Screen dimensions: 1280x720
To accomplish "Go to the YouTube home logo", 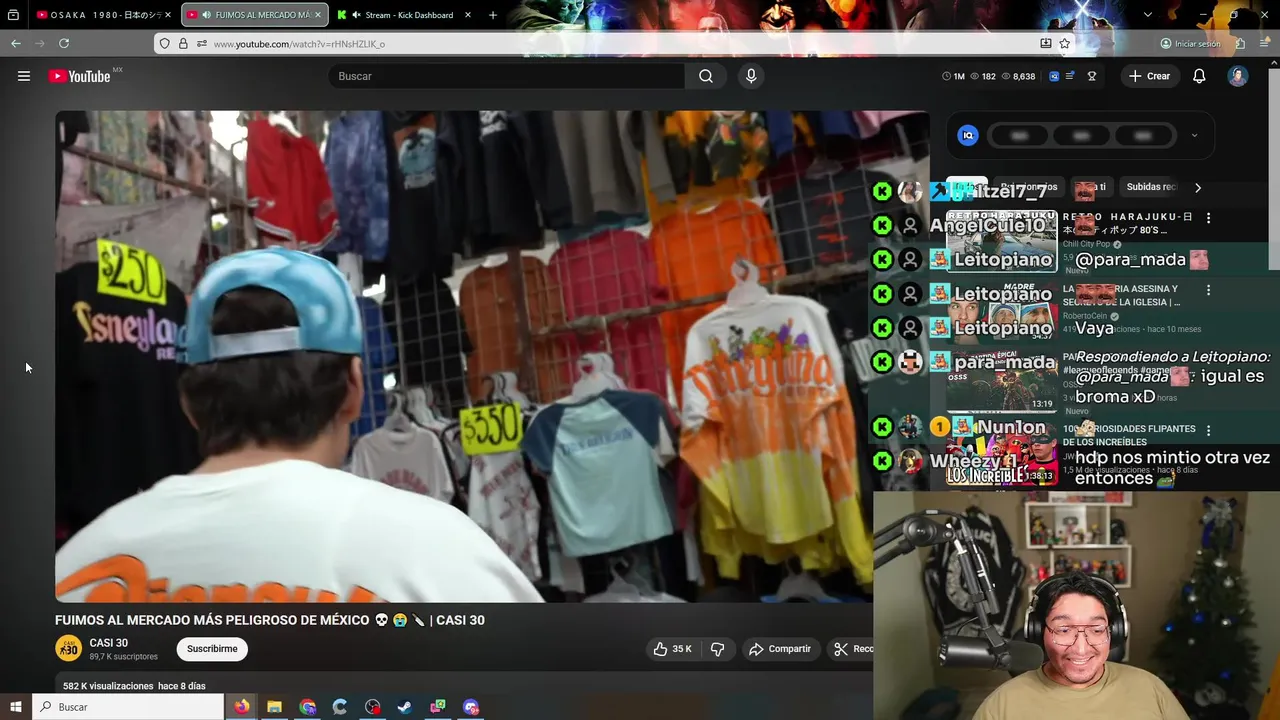I will coord(79,76).
